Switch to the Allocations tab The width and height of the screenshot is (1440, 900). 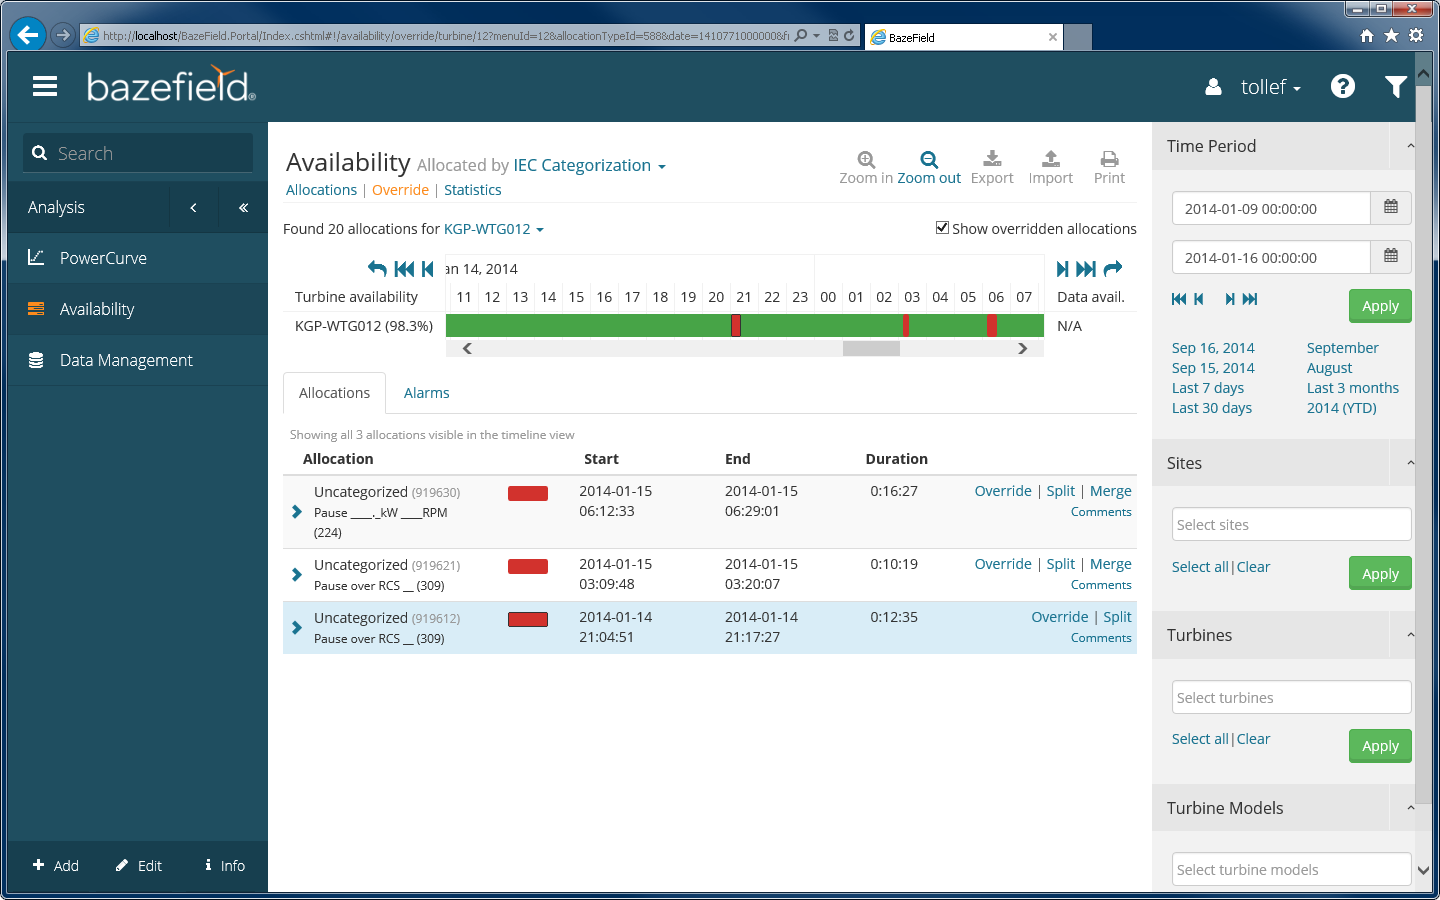click(x=334, y=393)
